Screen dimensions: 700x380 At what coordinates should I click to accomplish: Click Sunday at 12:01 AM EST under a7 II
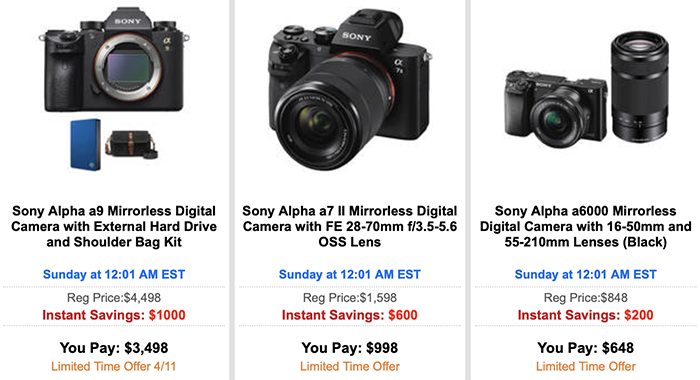tap(350, 274)
